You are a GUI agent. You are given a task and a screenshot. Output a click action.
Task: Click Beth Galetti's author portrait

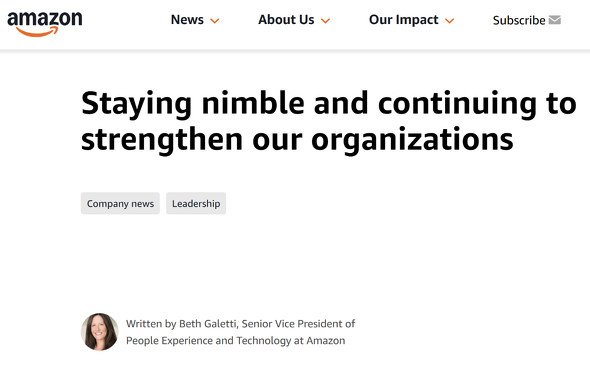[x=100, y=332]
